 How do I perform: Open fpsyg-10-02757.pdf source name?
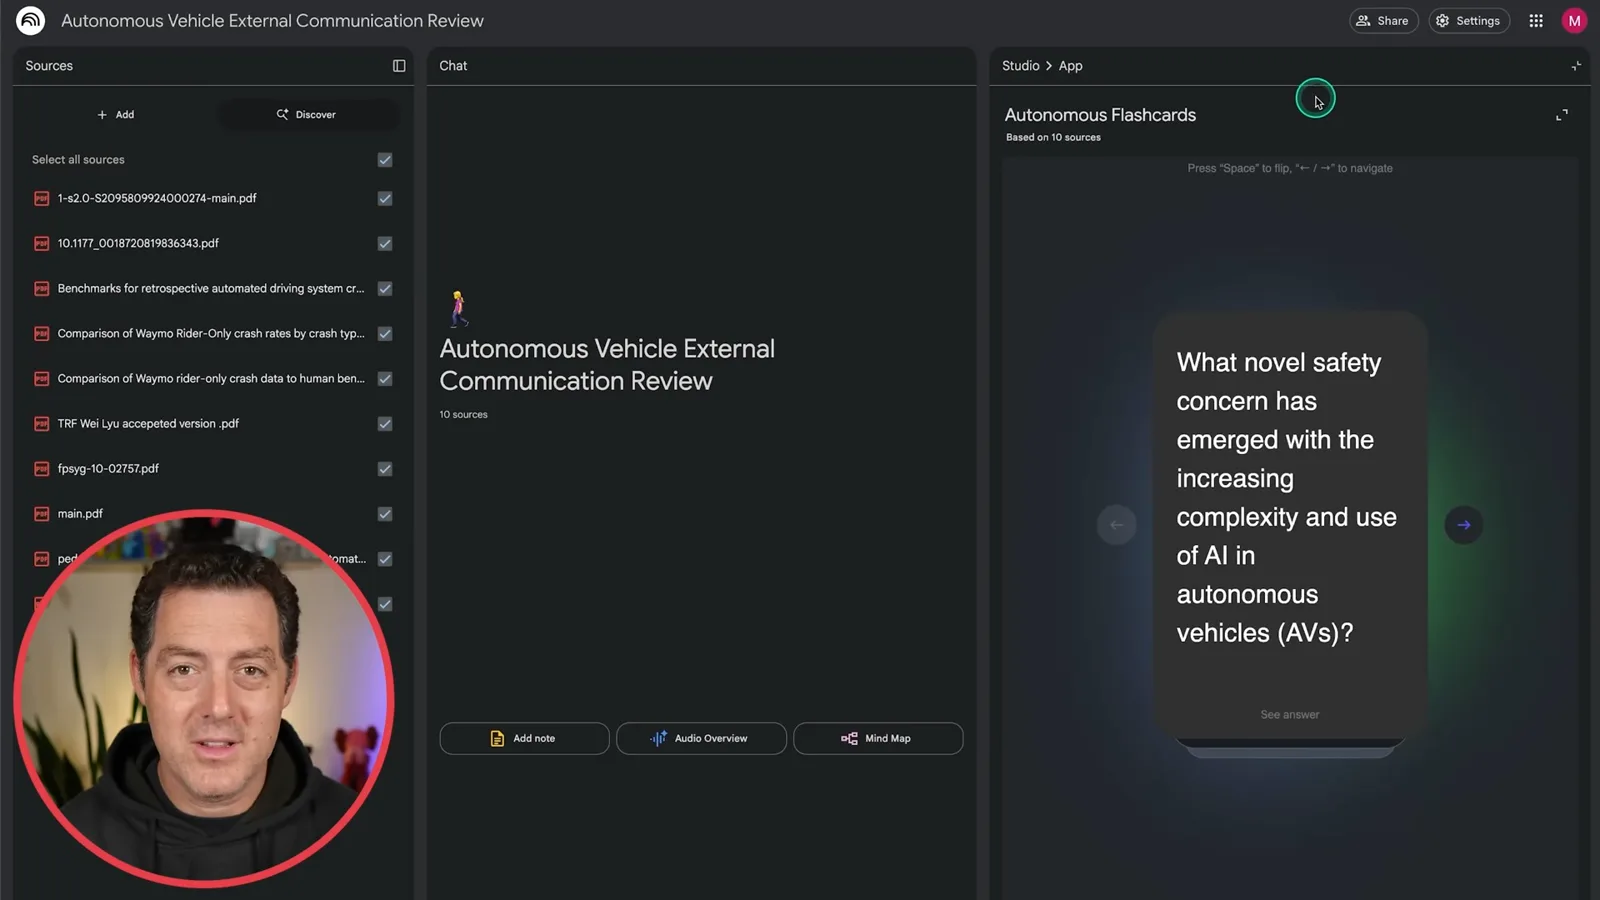point(108,469)
